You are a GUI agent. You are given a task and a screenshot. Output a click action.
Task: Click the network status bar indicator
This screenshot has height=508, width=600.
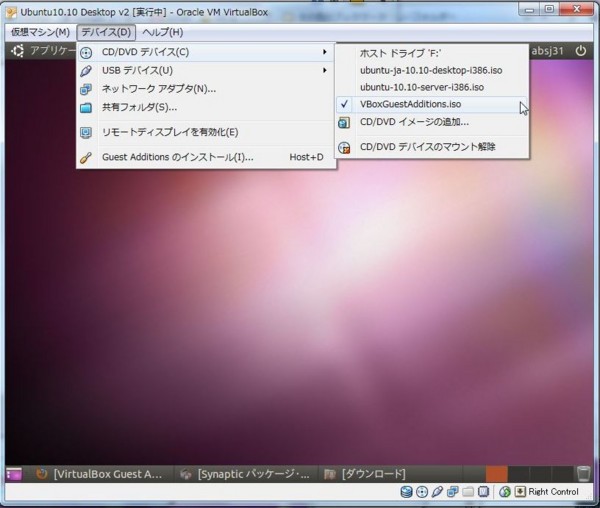pyautogui.click(x=453, y=492)
